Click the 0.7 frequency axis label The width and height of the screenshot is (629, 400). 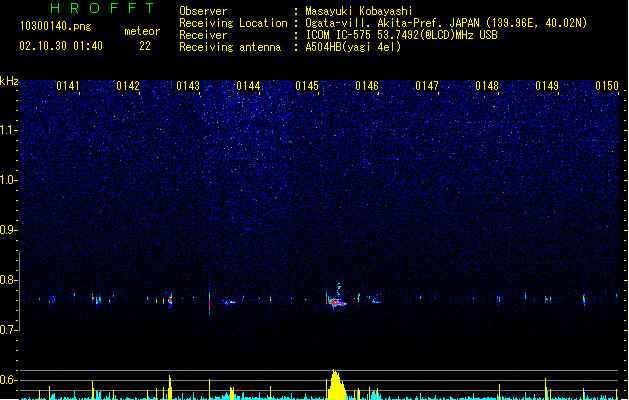point(8,330)
